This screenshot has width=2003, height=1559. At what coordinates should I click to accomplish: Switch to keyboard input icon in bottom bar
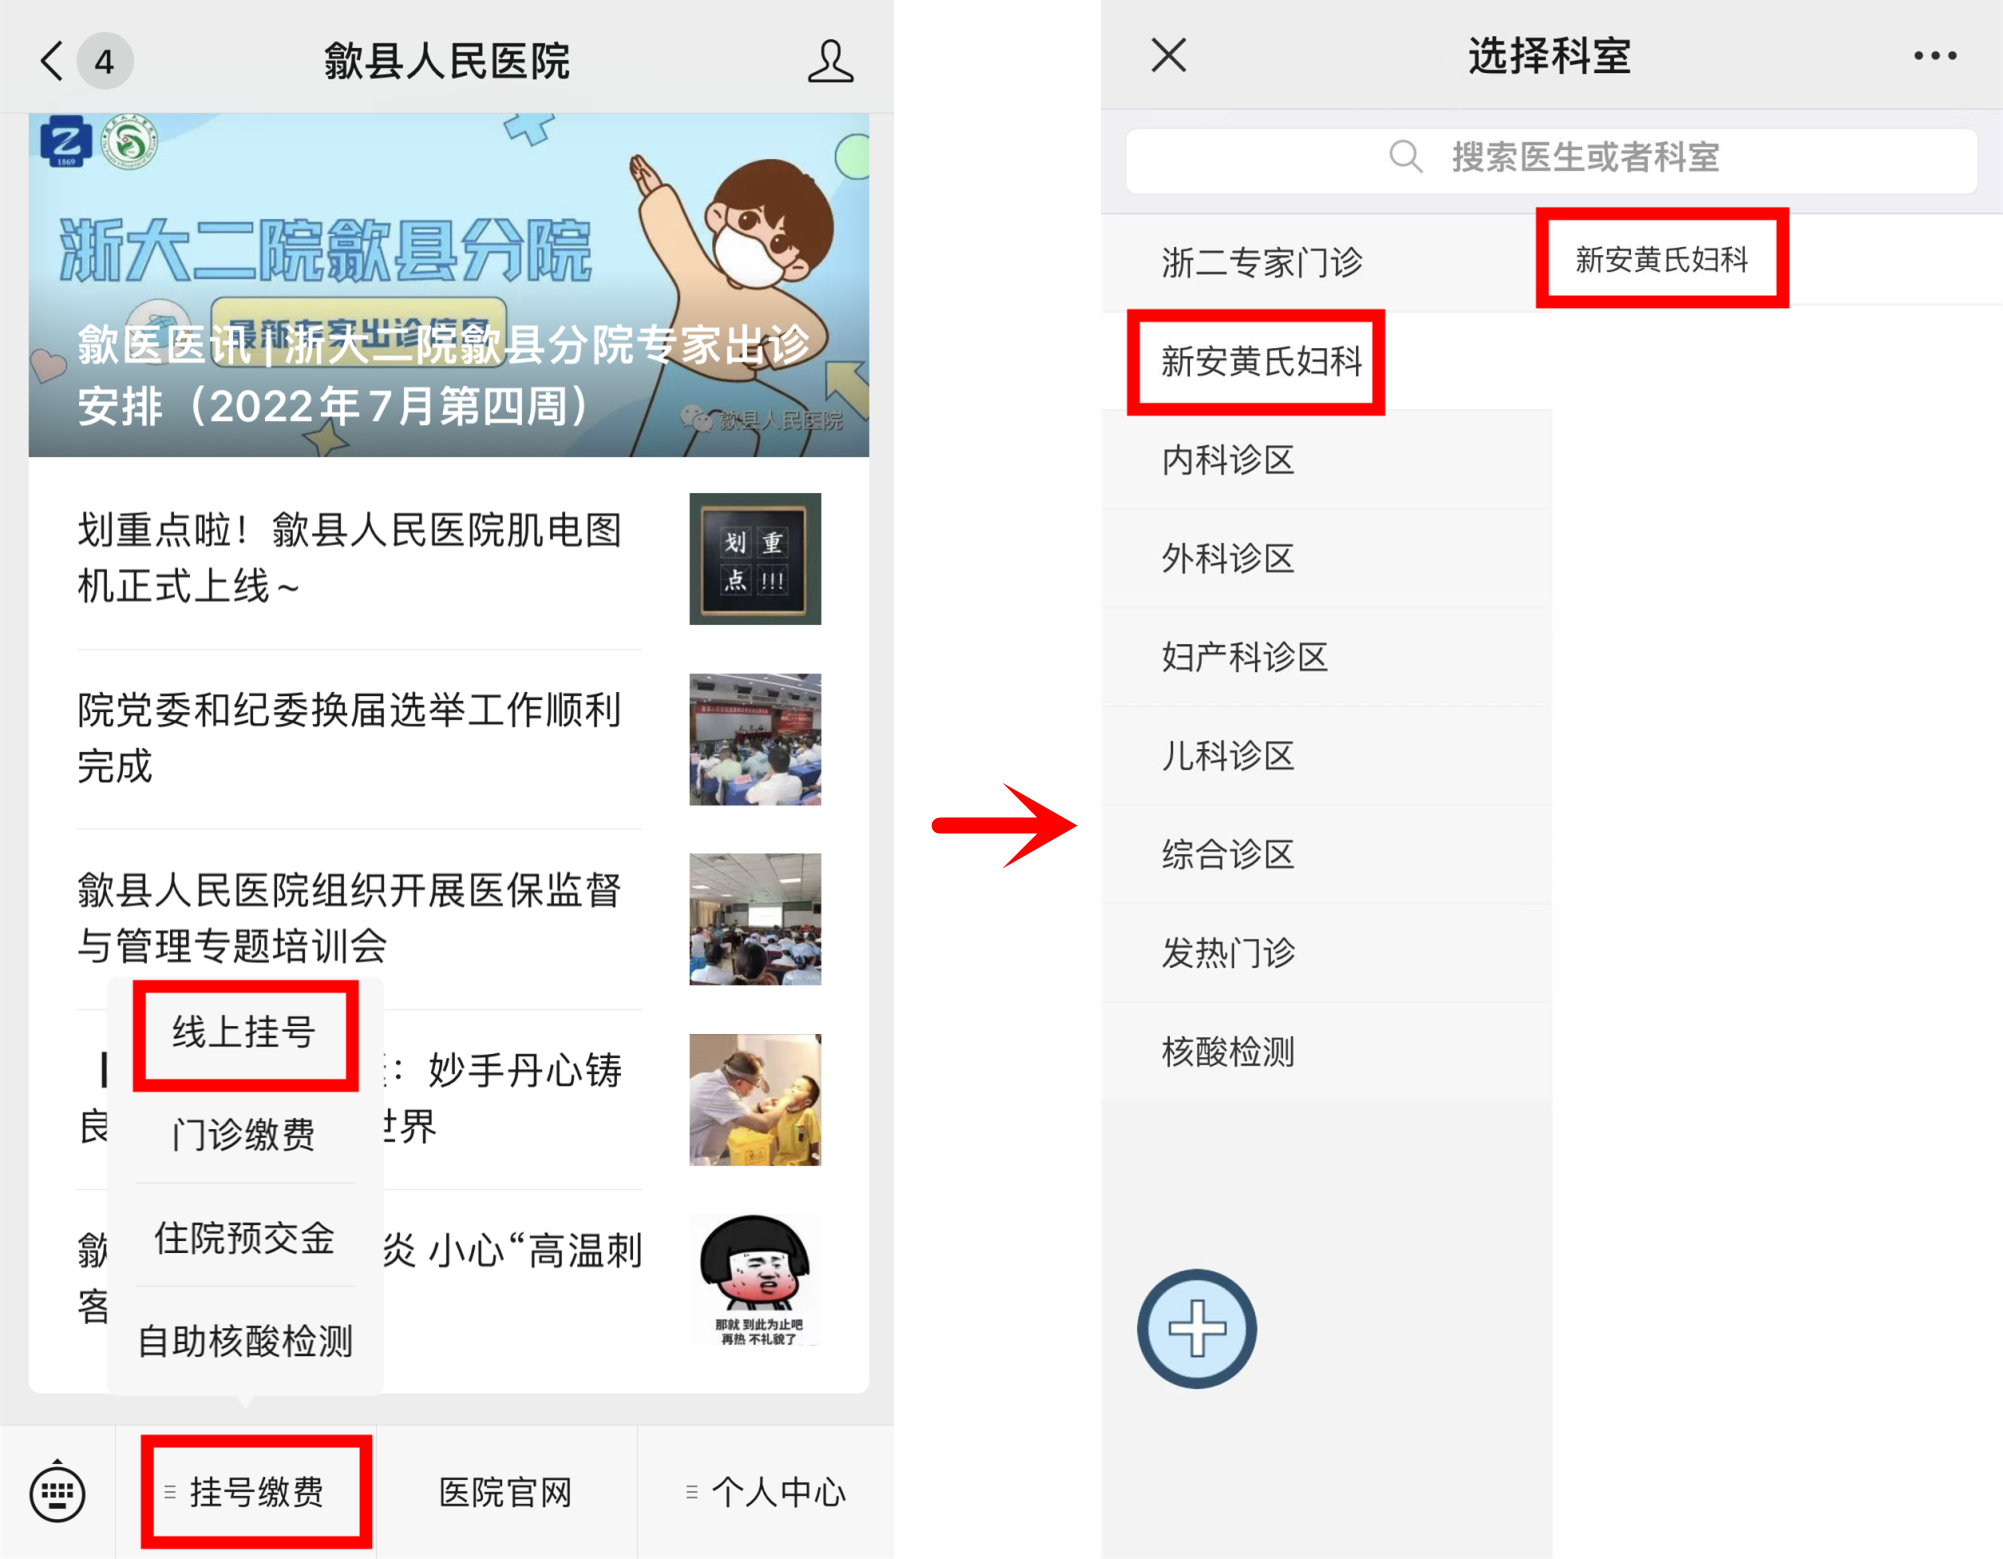(57, 1493)
